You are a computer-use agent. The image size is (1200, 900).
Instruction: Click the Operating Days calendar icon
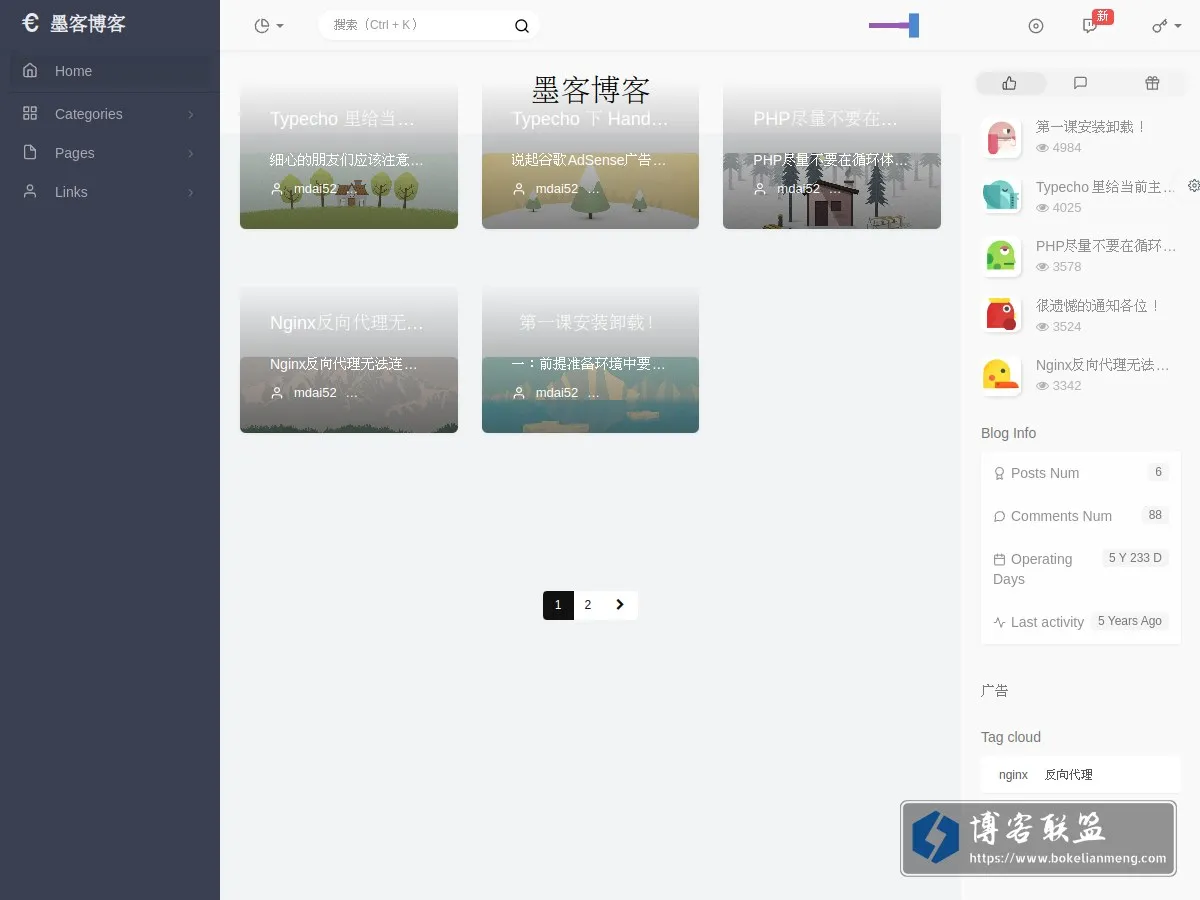[x=999, y=560]
